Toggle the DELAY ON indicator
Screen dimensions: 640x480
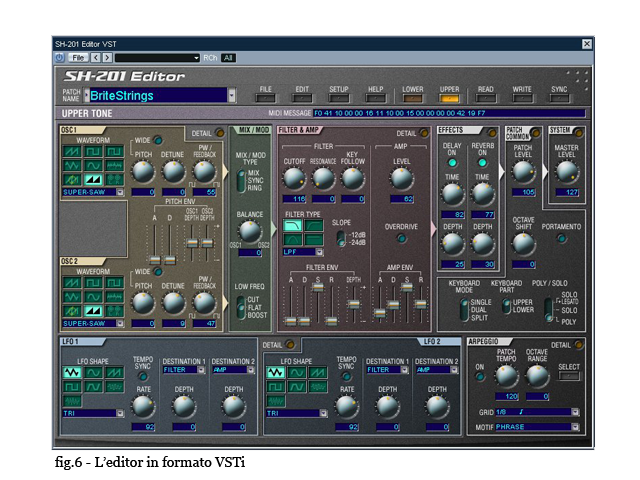(x=452, y=162)
